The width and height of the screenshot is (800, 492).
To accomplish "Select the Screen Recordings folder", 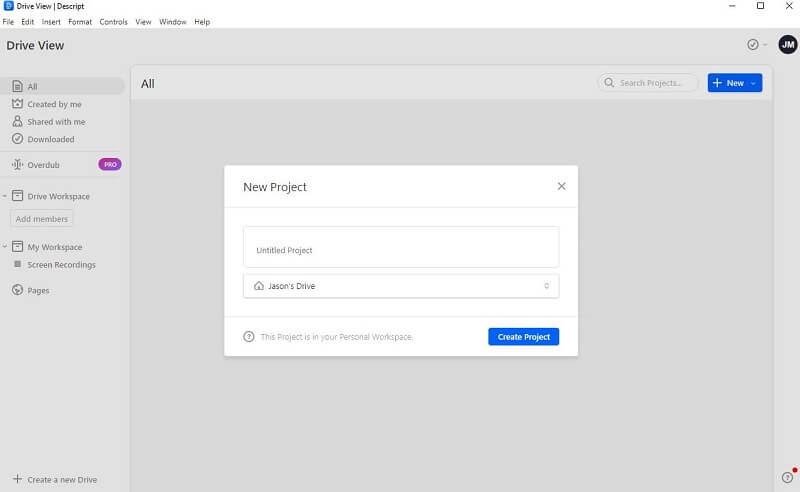I will 61,265.
